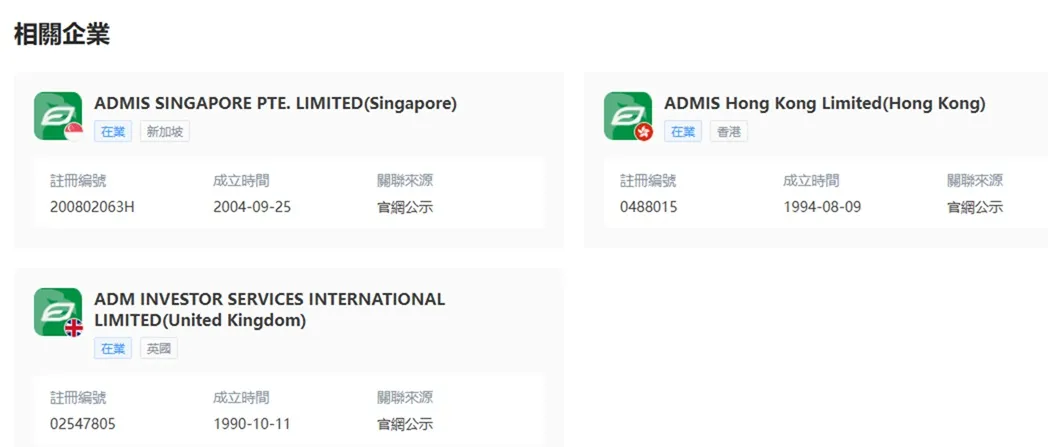
Task: Select registration number 02547805
Action: 83,424
